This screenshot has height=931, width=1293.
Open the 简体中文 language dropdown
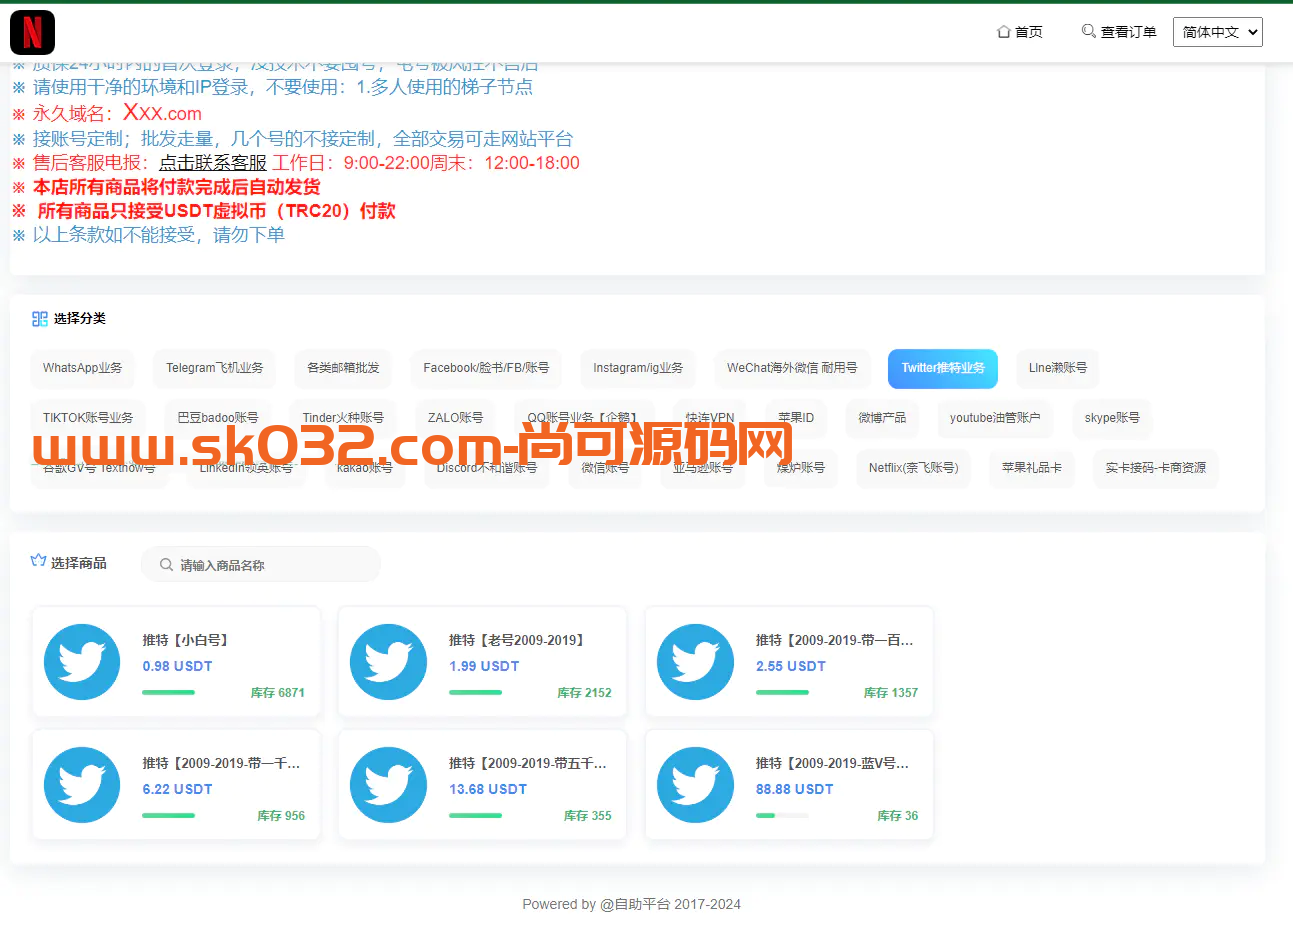1217,32
